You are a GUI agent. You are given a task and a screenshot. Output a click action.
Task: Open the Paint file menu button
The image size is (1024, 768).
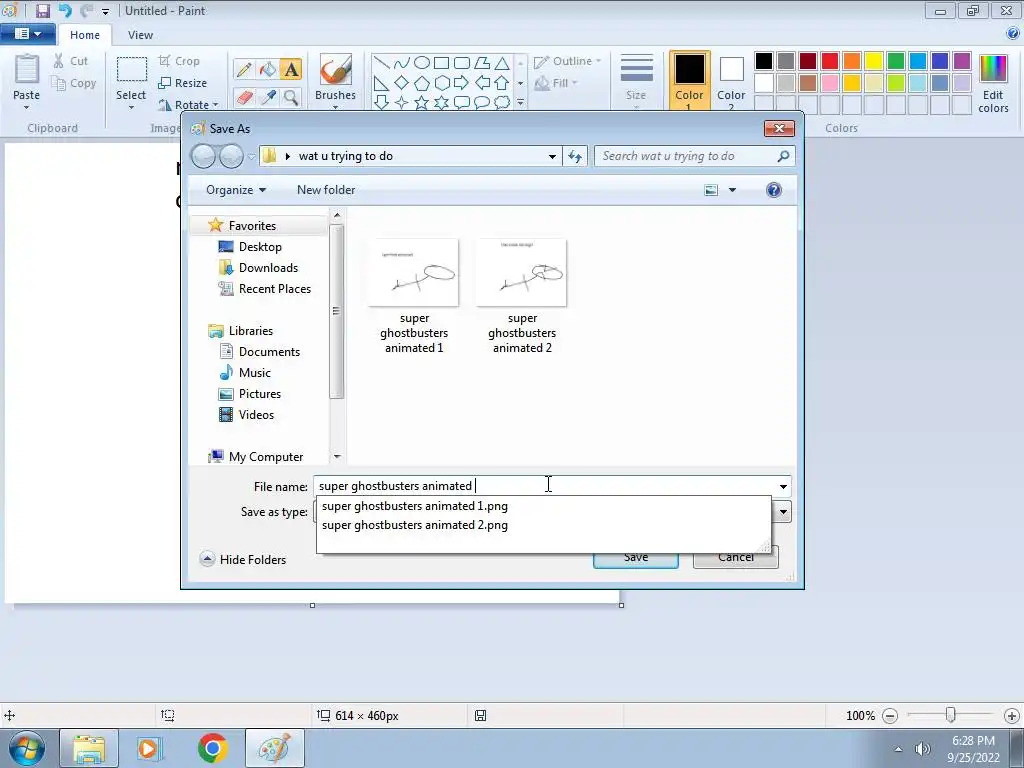point(27,34)
